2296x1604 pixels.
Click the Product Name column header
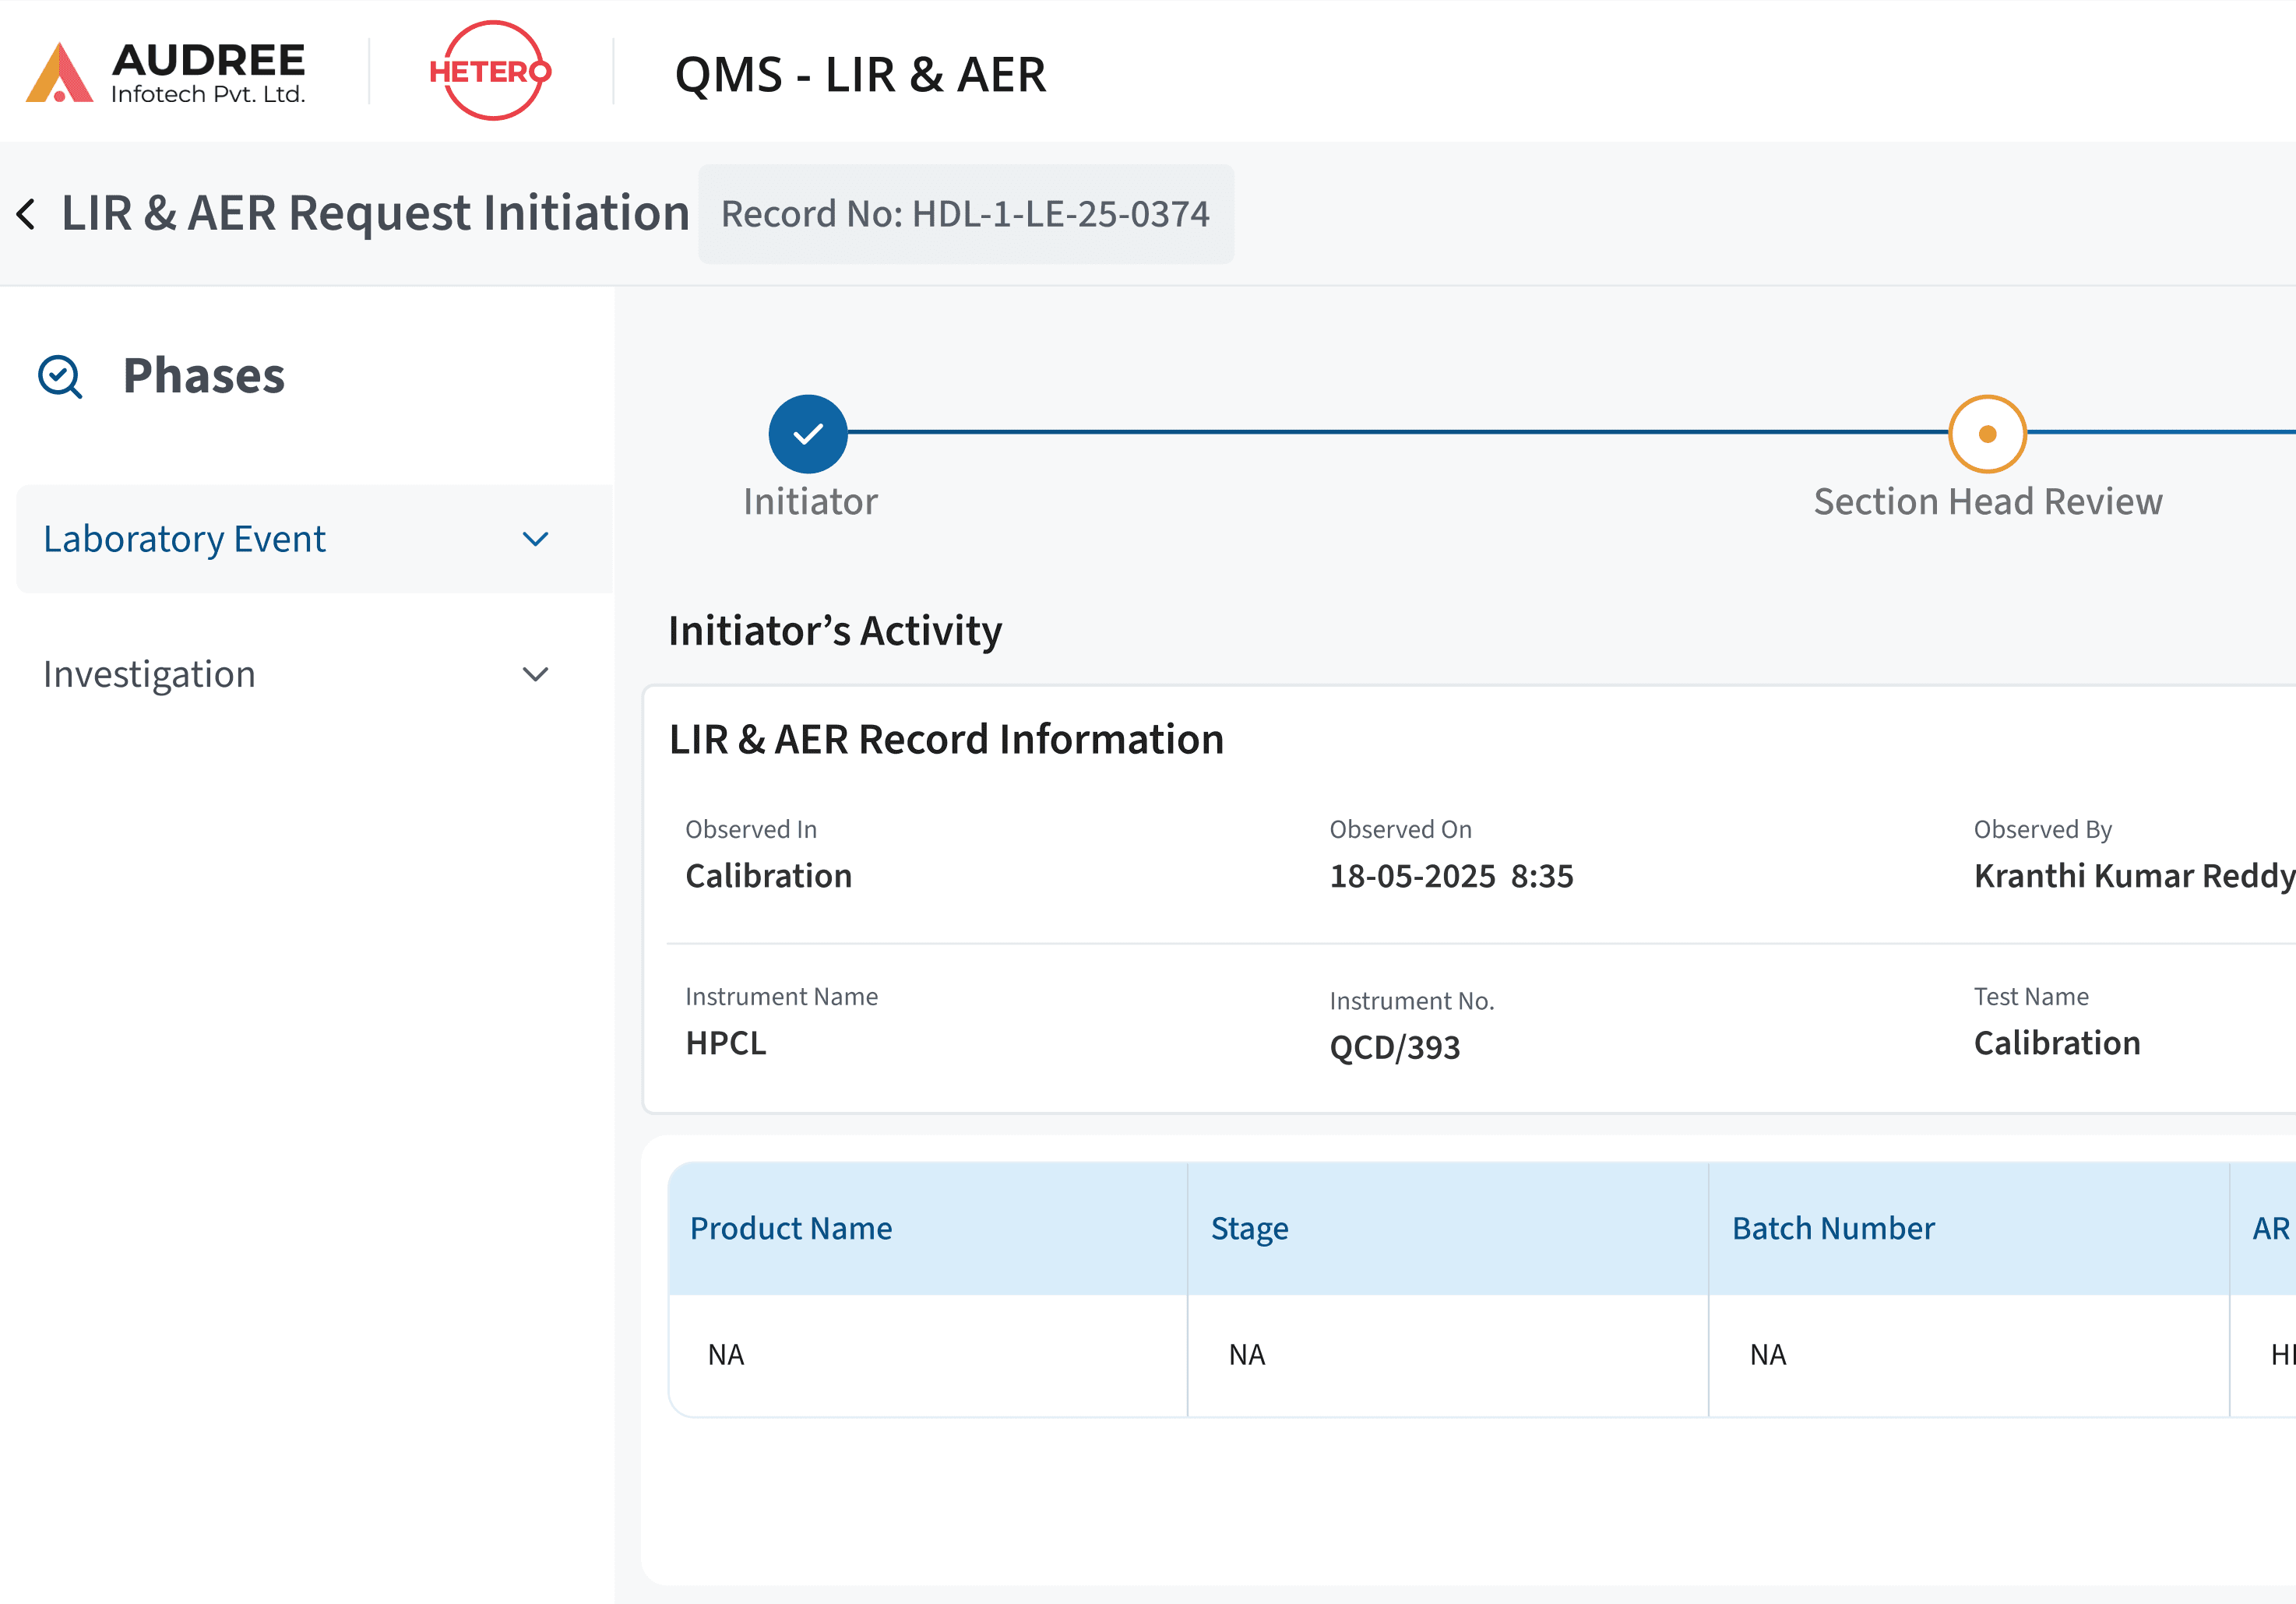[791, 1228]
